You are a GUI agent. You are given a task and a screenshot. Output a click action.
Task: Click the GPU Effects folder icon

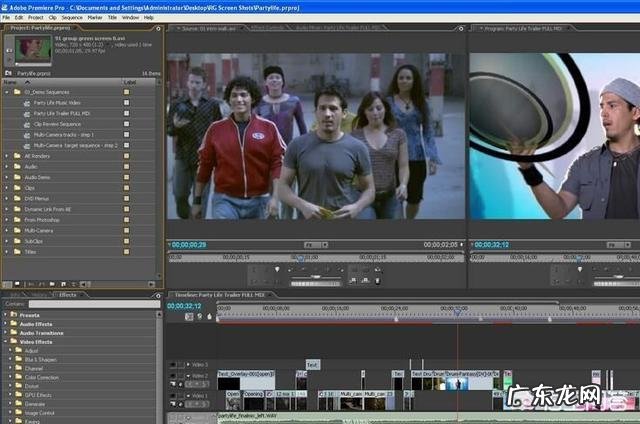(16, 394)
